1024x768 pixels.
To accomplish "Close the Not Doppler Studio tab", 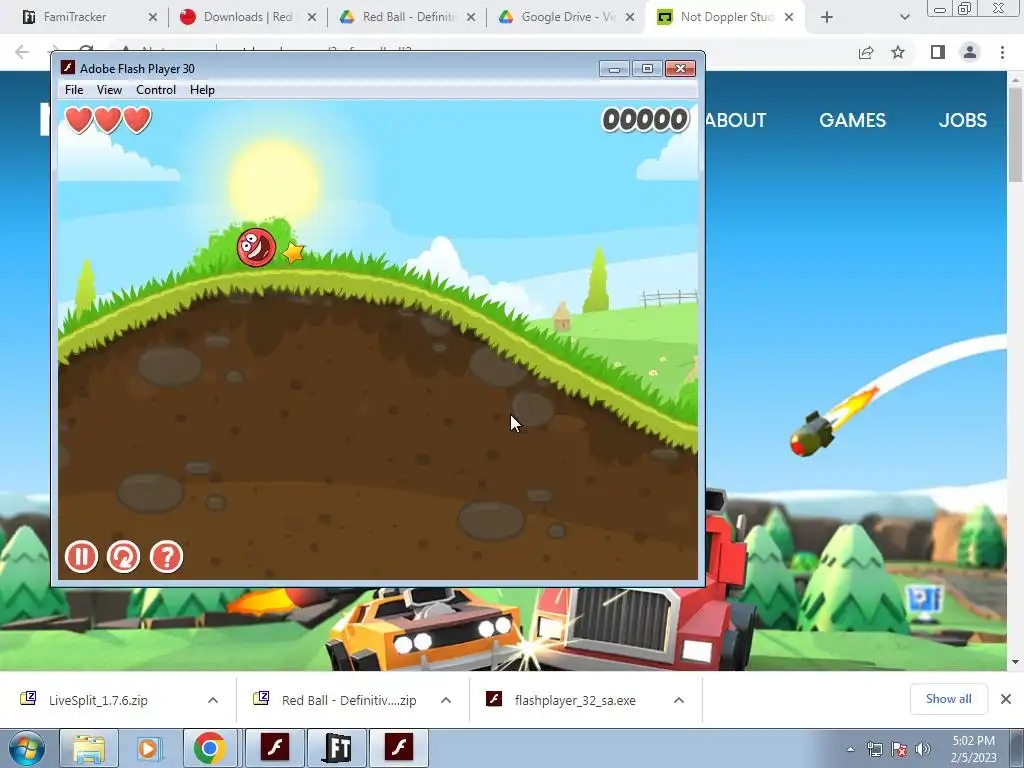I will pyautogui.click(x=789, y=17).
